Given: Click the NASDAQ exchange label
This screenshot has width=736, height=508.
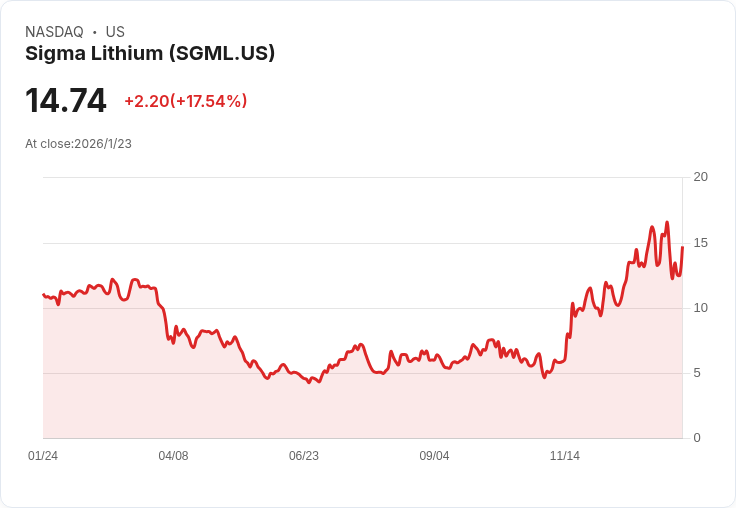Looking at the screenshot, I should coord(54,32).
